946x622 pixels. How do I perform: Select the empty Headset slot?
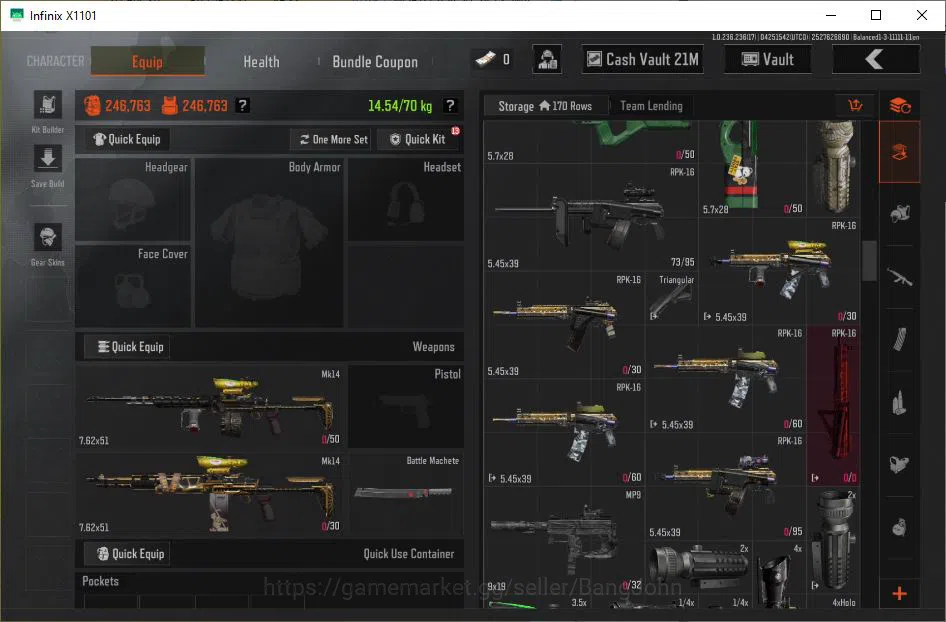pos(405,200)
